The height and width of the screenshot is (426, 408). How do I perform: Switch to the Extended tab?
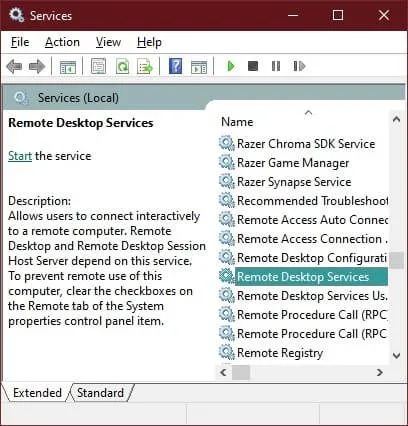tap(37, 392)
